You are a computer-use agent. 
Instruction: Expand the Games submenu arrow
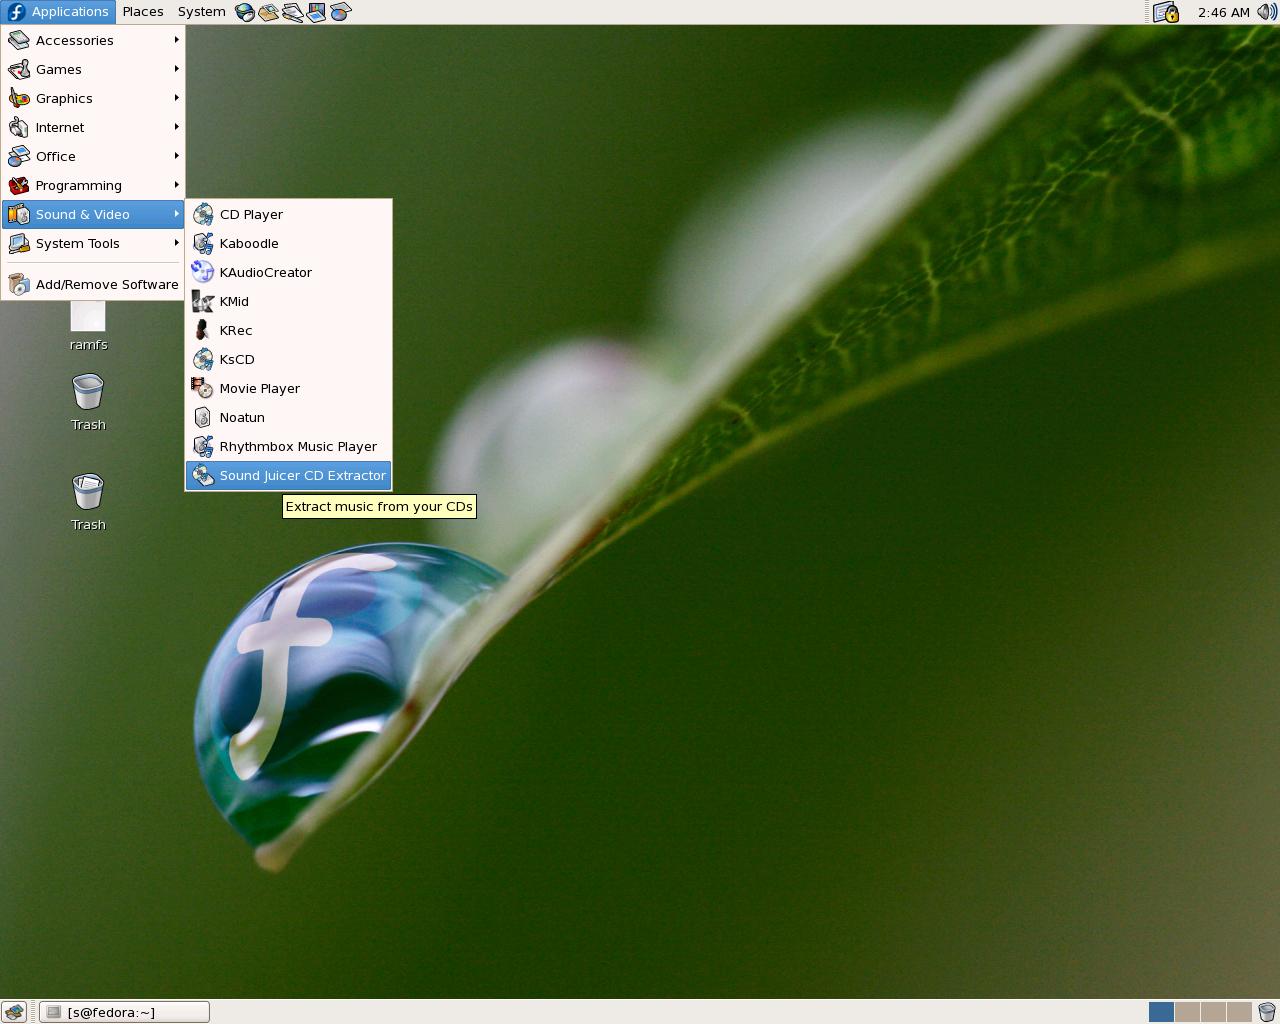(x=177, y=69)
